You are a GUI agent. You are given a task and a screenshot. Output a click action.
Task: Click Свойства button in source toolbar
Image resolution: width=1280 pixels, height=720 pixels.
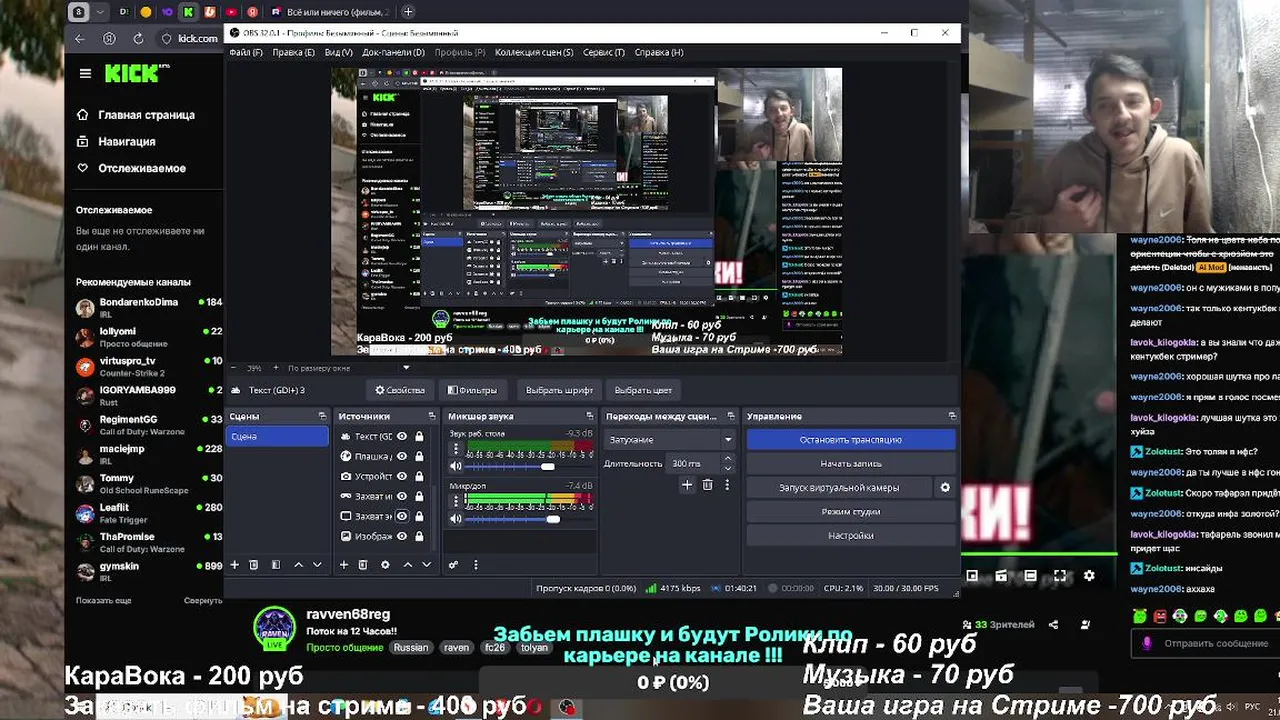click(400, 390)
